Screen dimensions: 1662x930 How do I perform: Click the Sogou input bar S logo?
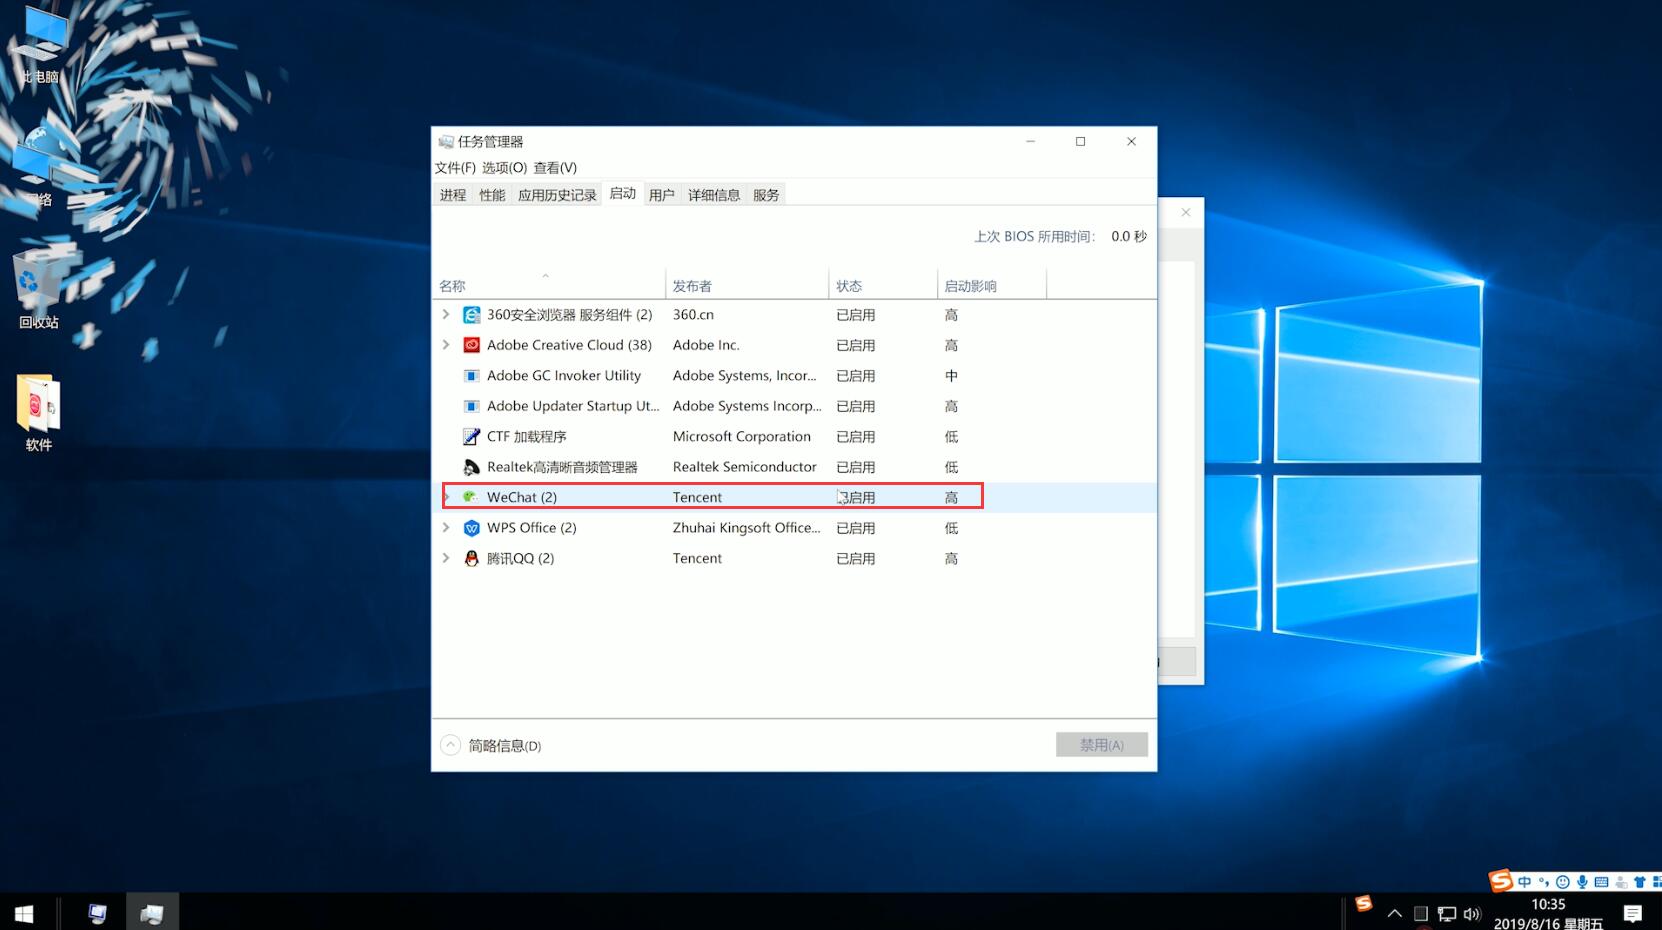(1501, 880)
